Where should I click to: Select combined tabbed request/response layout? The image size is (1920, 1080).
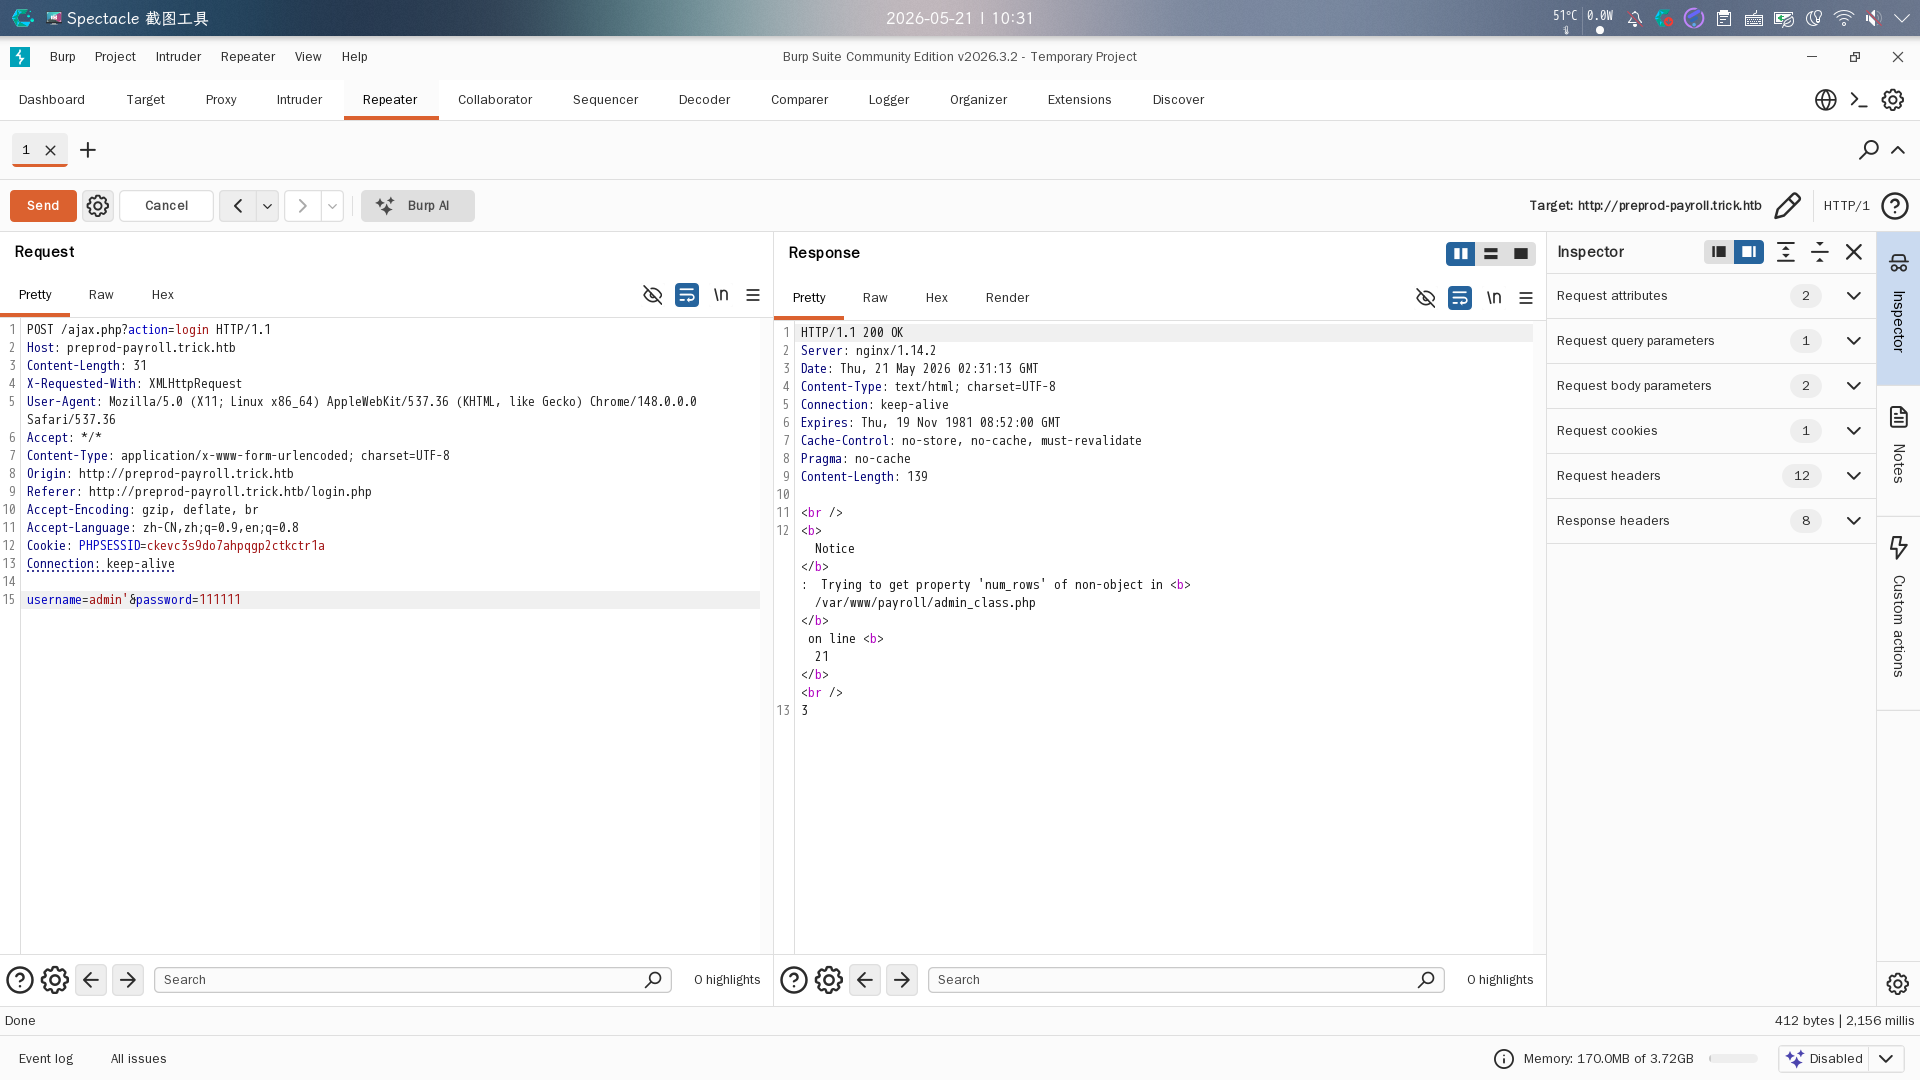tap(1521, 254)
